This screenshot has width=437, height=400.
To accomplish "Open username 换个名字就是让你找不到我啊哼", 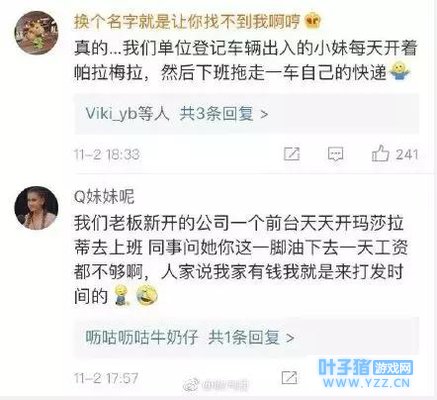I will 187,21.
